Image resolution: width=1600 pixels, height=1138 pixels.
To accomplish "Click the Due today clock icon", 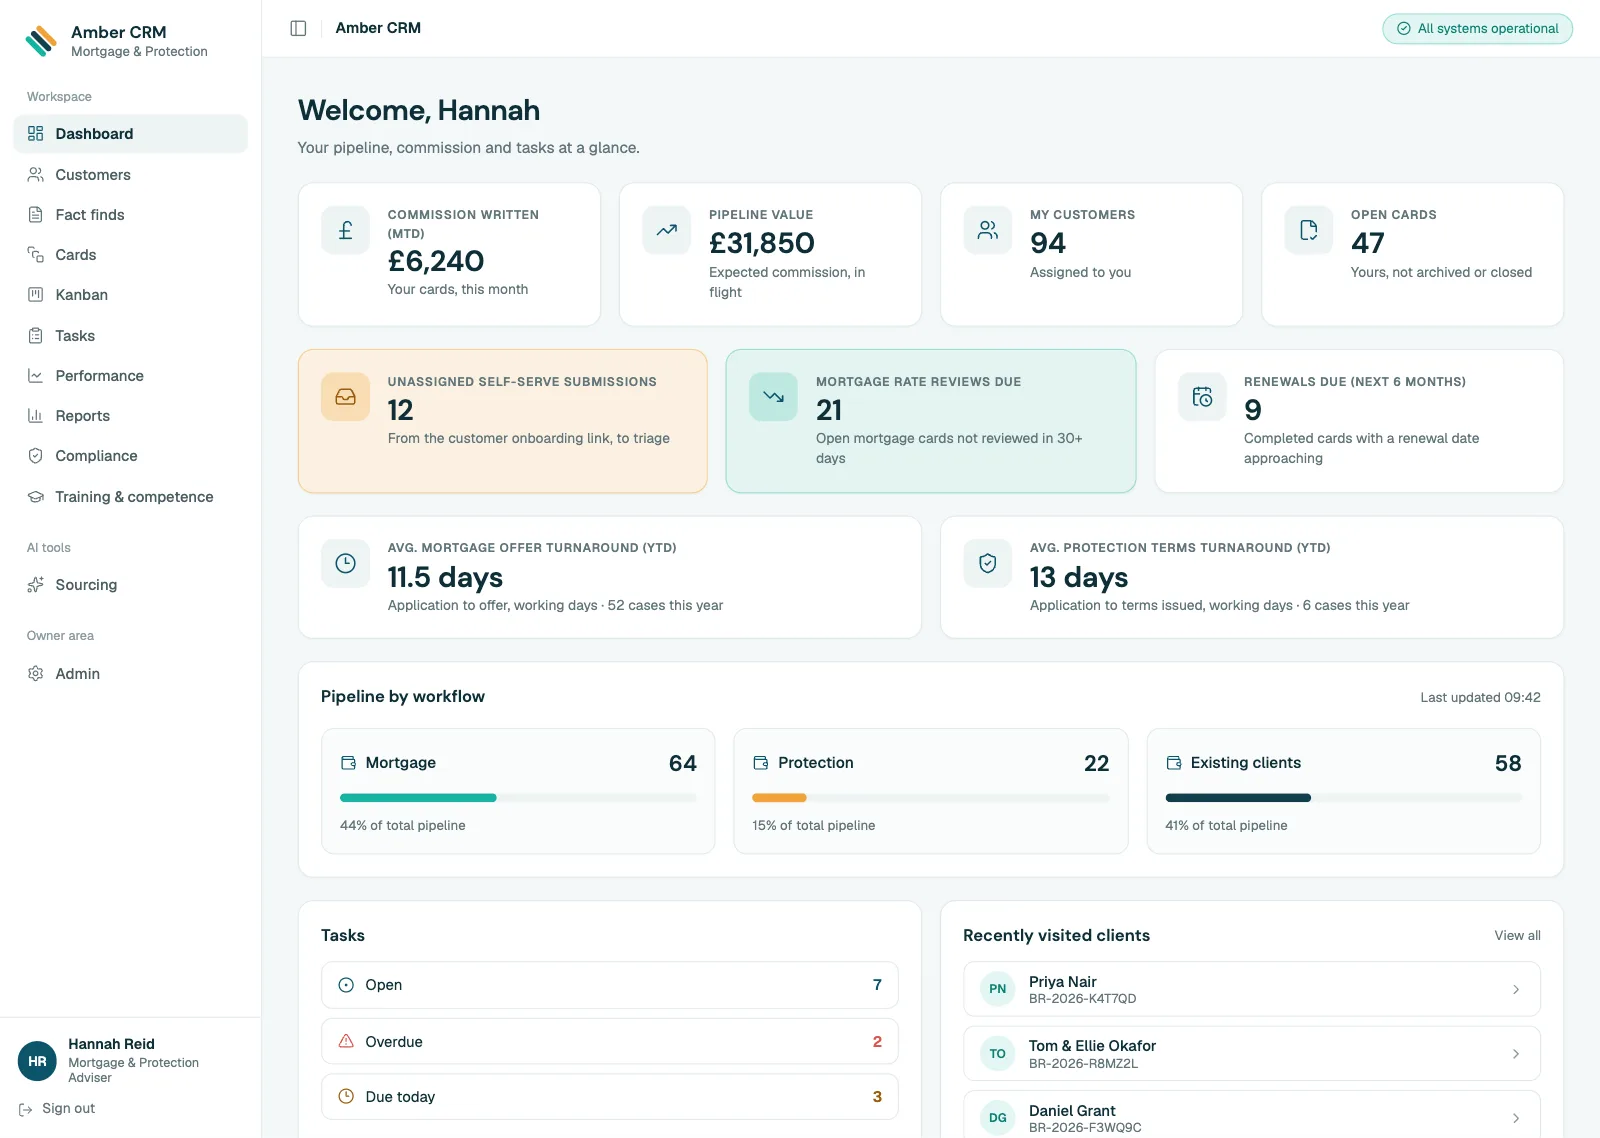I will tap(346, 1096).
